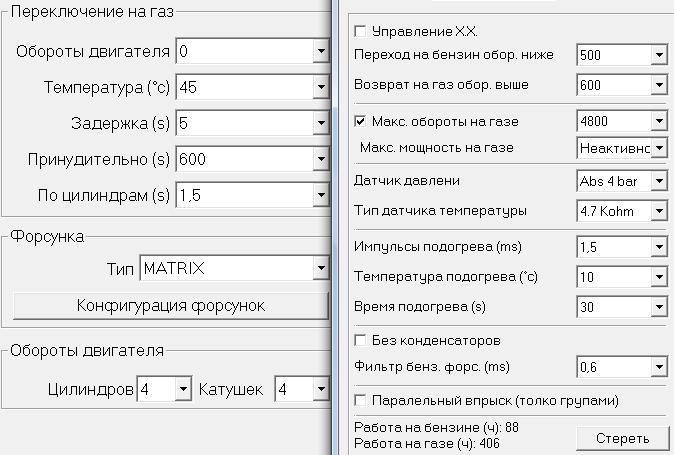
Task: Open the Задержка (s) dropdown
Action: click(320, 123)
